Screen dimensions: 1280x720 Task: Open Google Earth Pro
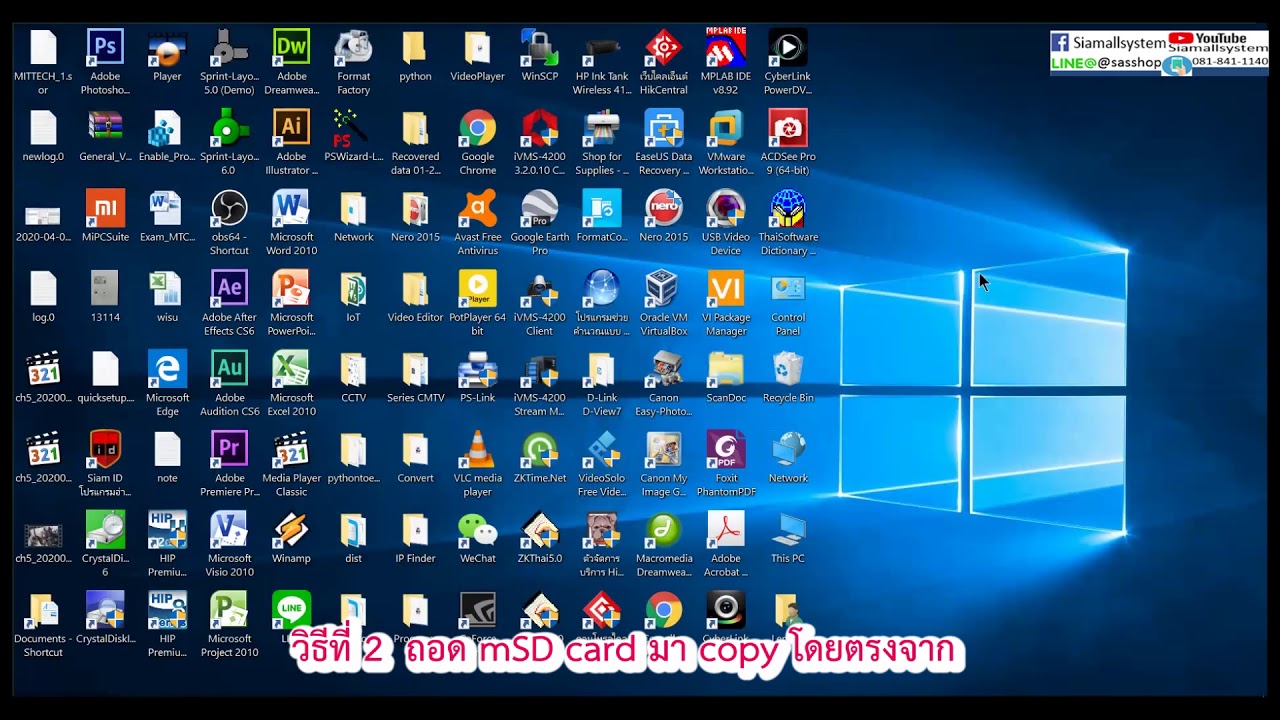click(539, 209)
